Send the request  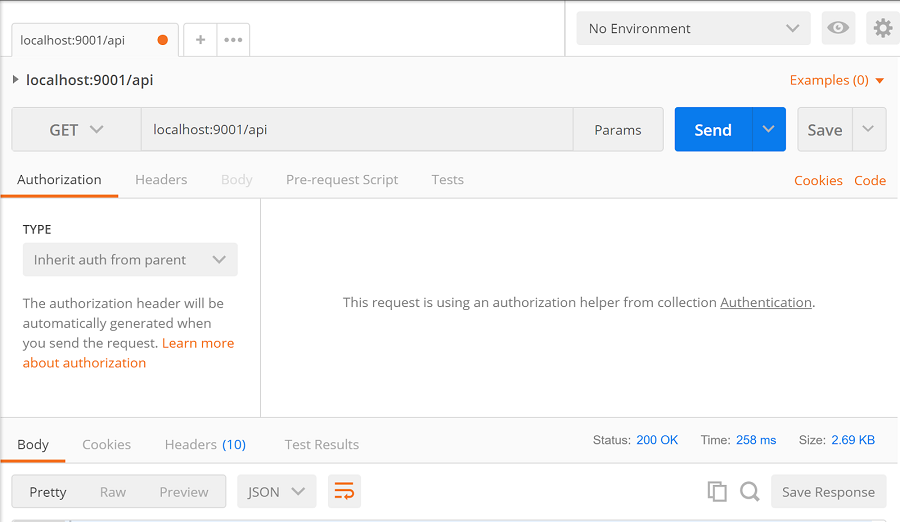coord(713,130)
